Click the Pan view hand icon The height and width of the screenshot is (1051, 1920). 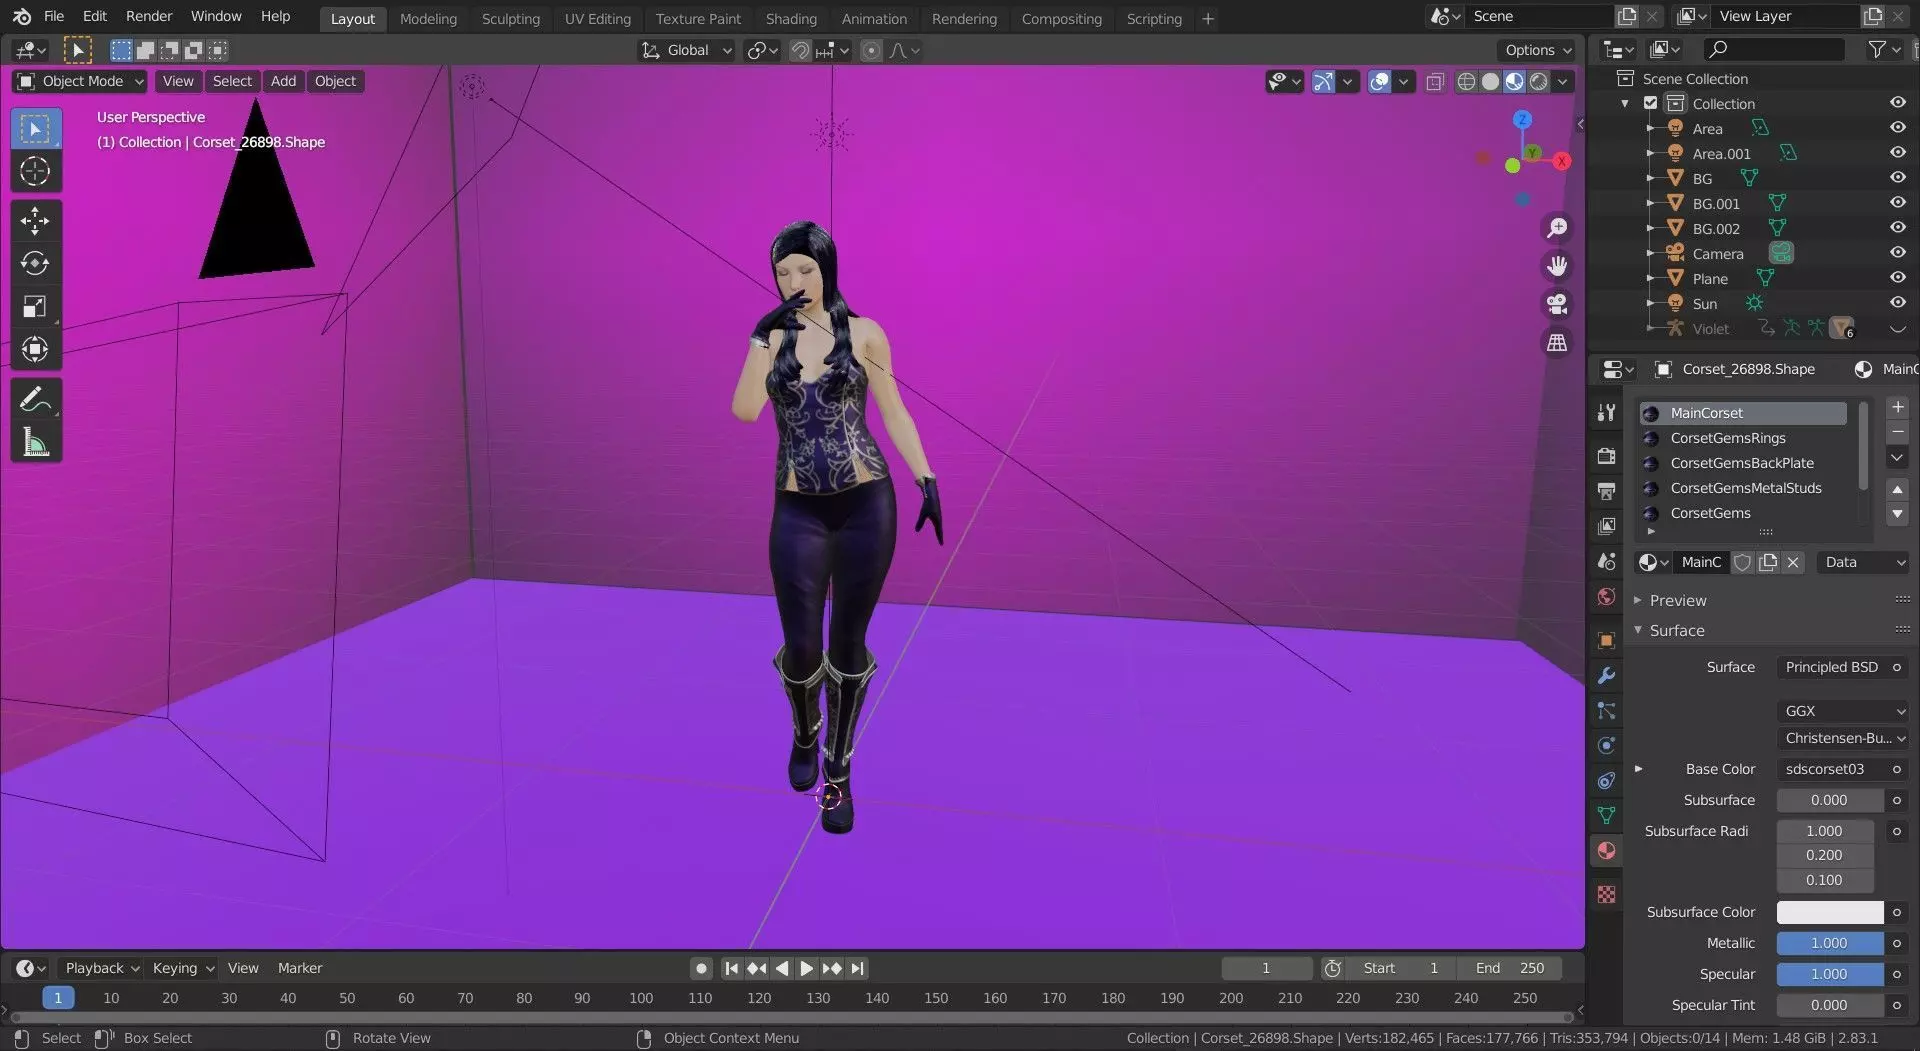point(1557,266)
